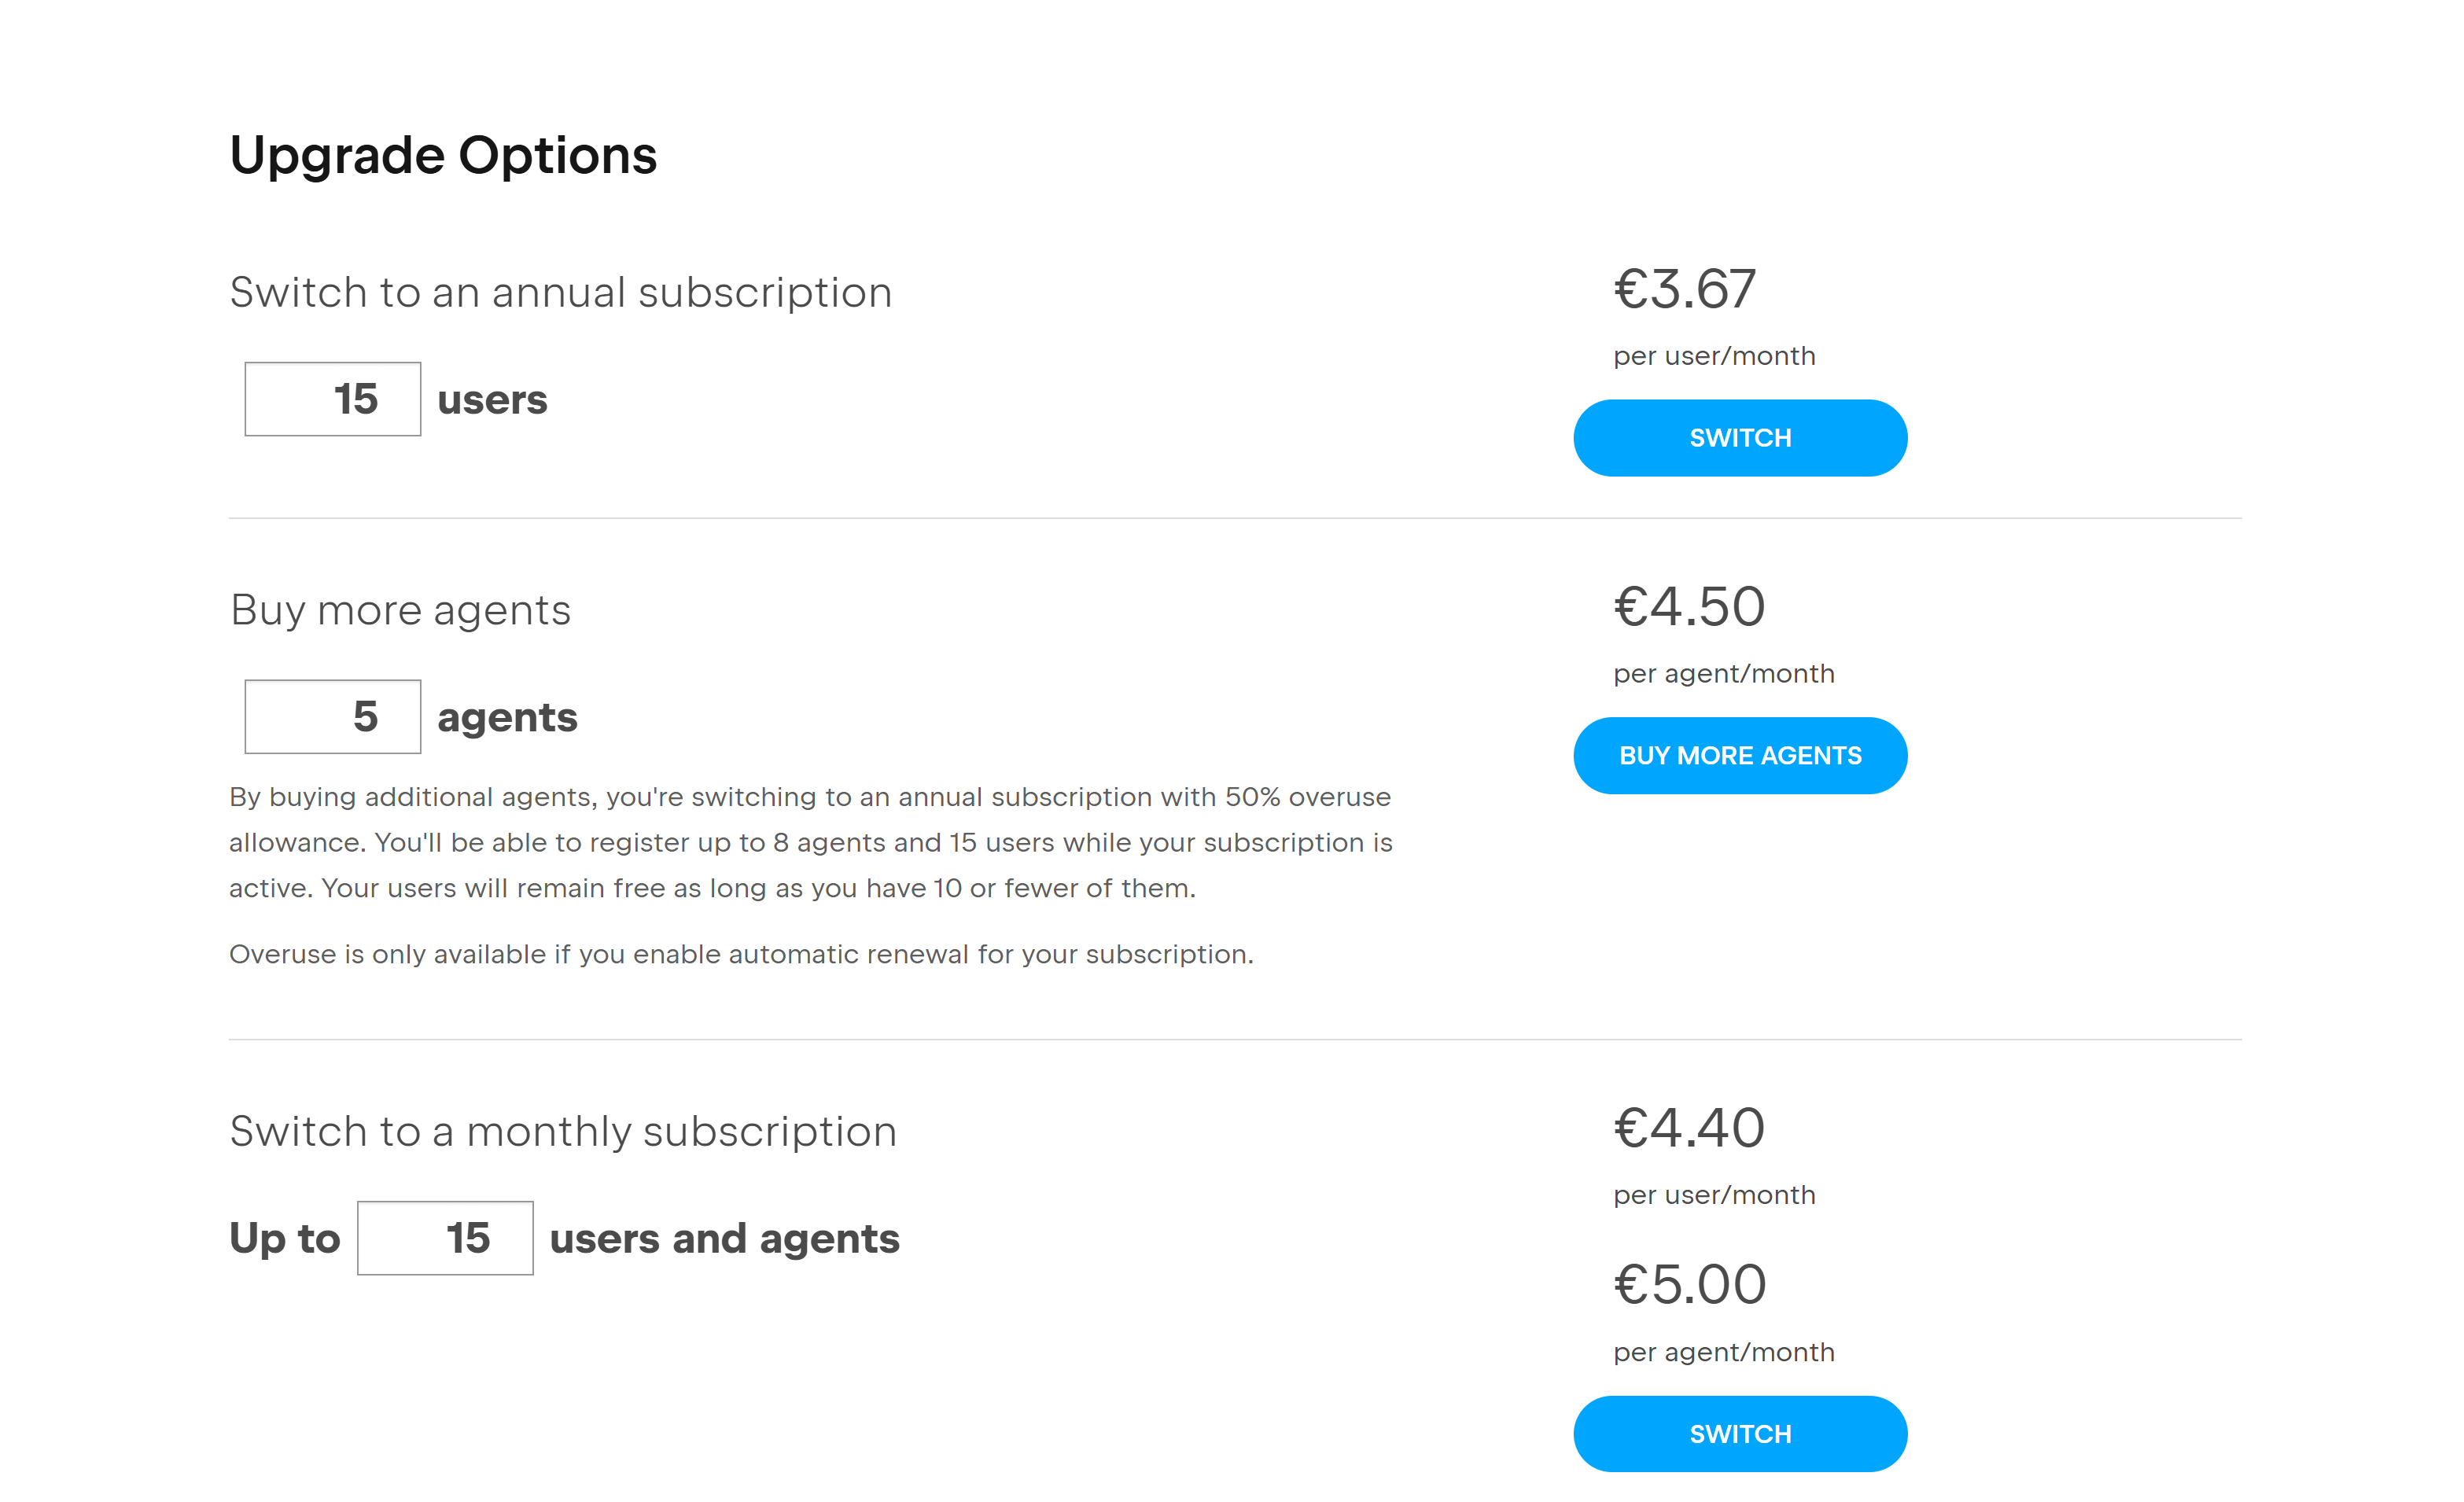Click the Up to label near the monthly field
The width and height of the screenshot is (2464, 1502).
click(285, 1238)
